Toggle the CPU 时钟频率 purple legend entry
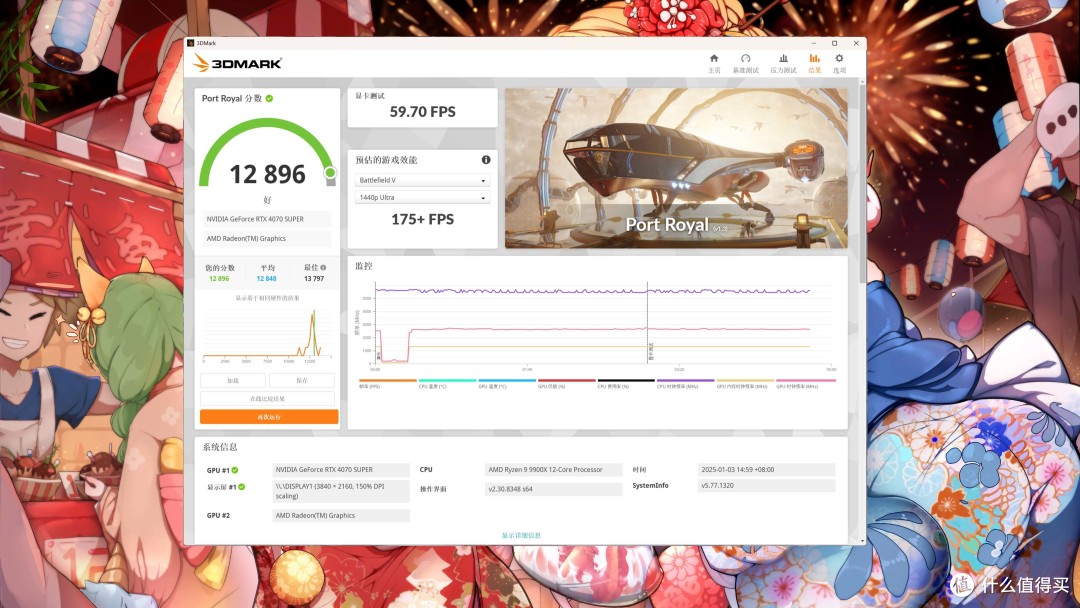Screen dimensions: 1080x608 685,383
